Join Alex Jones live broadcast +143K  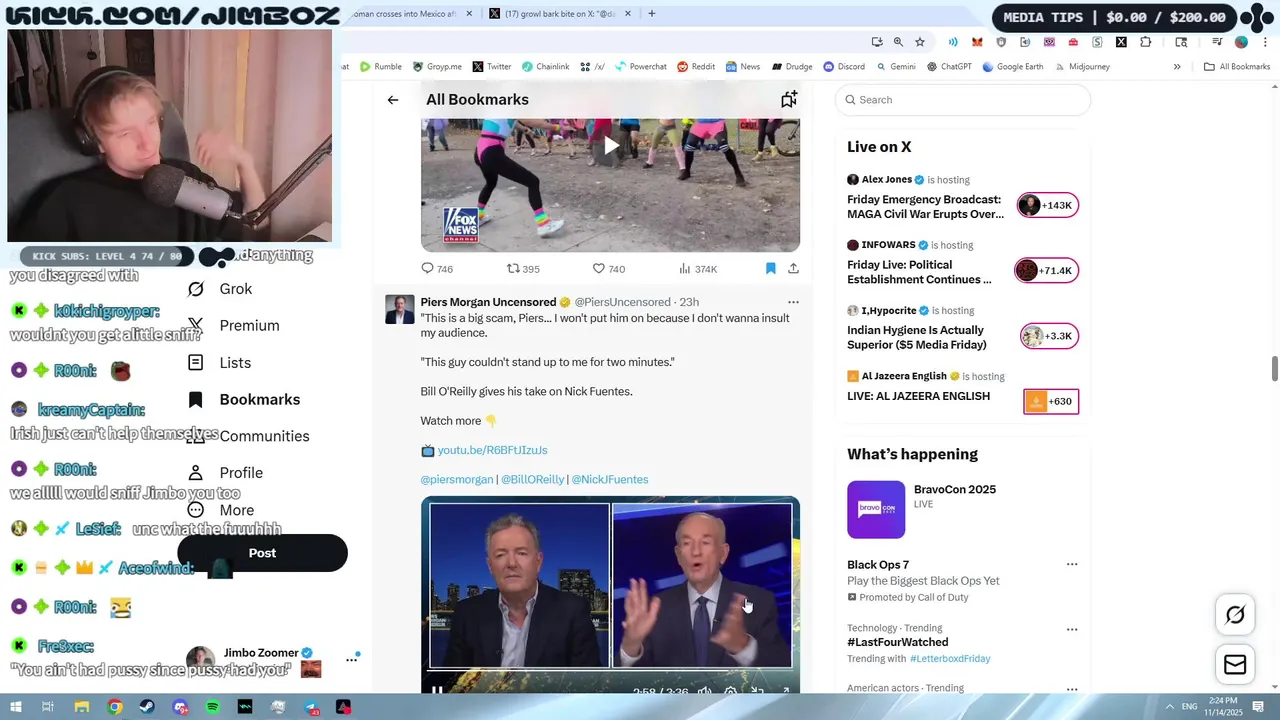[x=1047, y=206]
